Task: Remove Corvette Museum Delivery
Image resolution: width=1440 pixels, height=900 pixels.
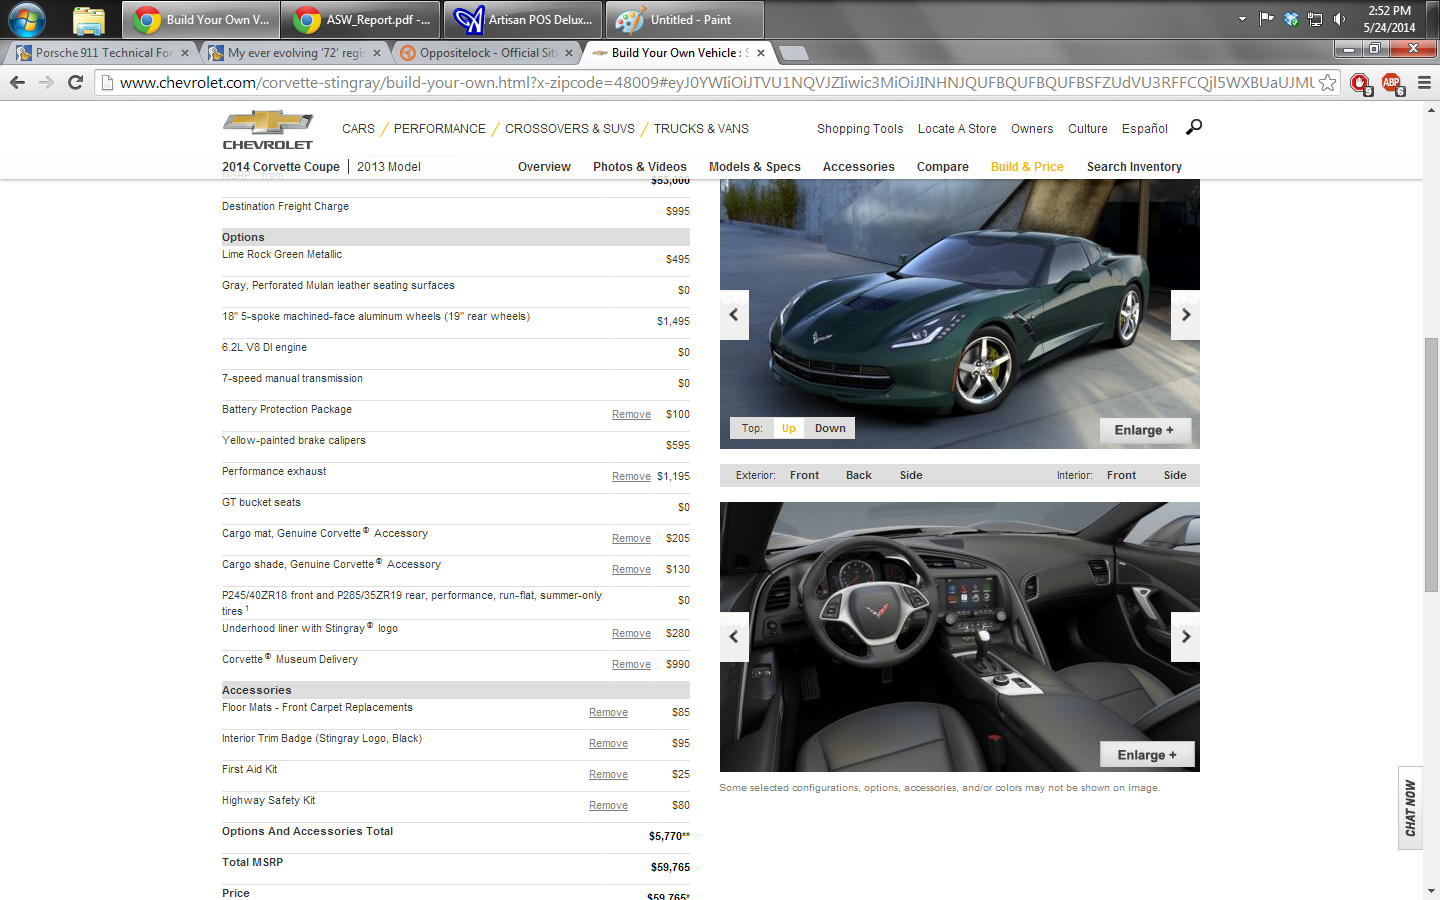Action: pos(631,664)
